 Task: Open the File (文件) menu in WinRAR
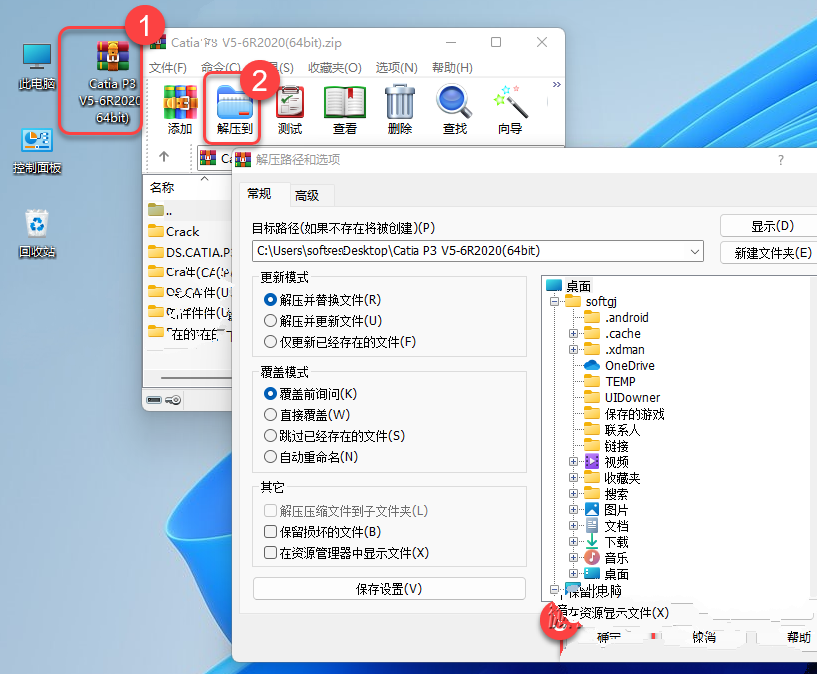click(x=168, y=68)
